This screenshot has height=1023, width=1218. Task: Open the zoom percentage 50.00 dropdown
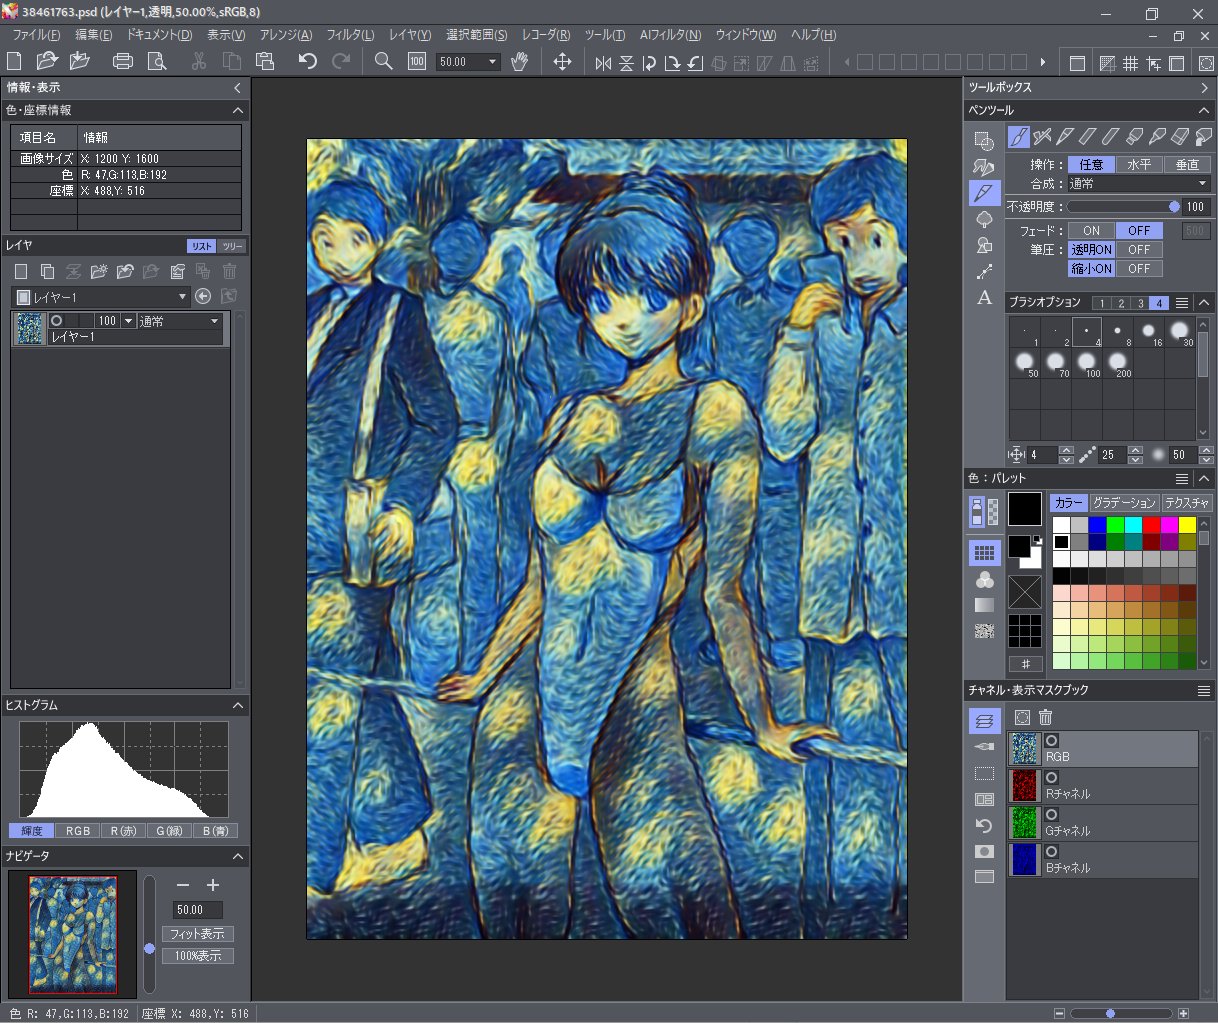point(493,62)
